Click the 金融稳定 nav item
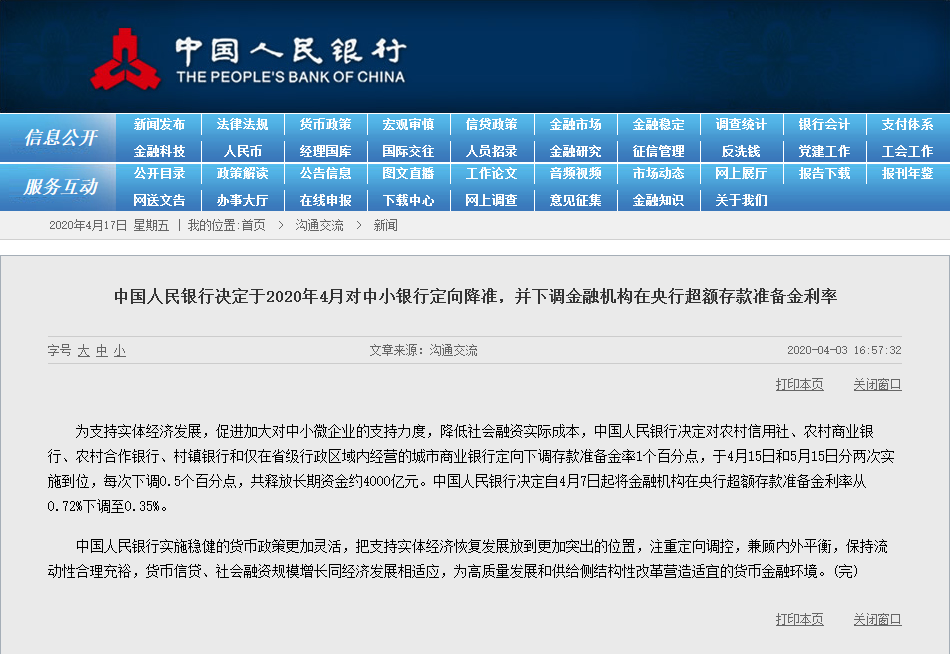950x654 pixels. click(x=659, y=124)
